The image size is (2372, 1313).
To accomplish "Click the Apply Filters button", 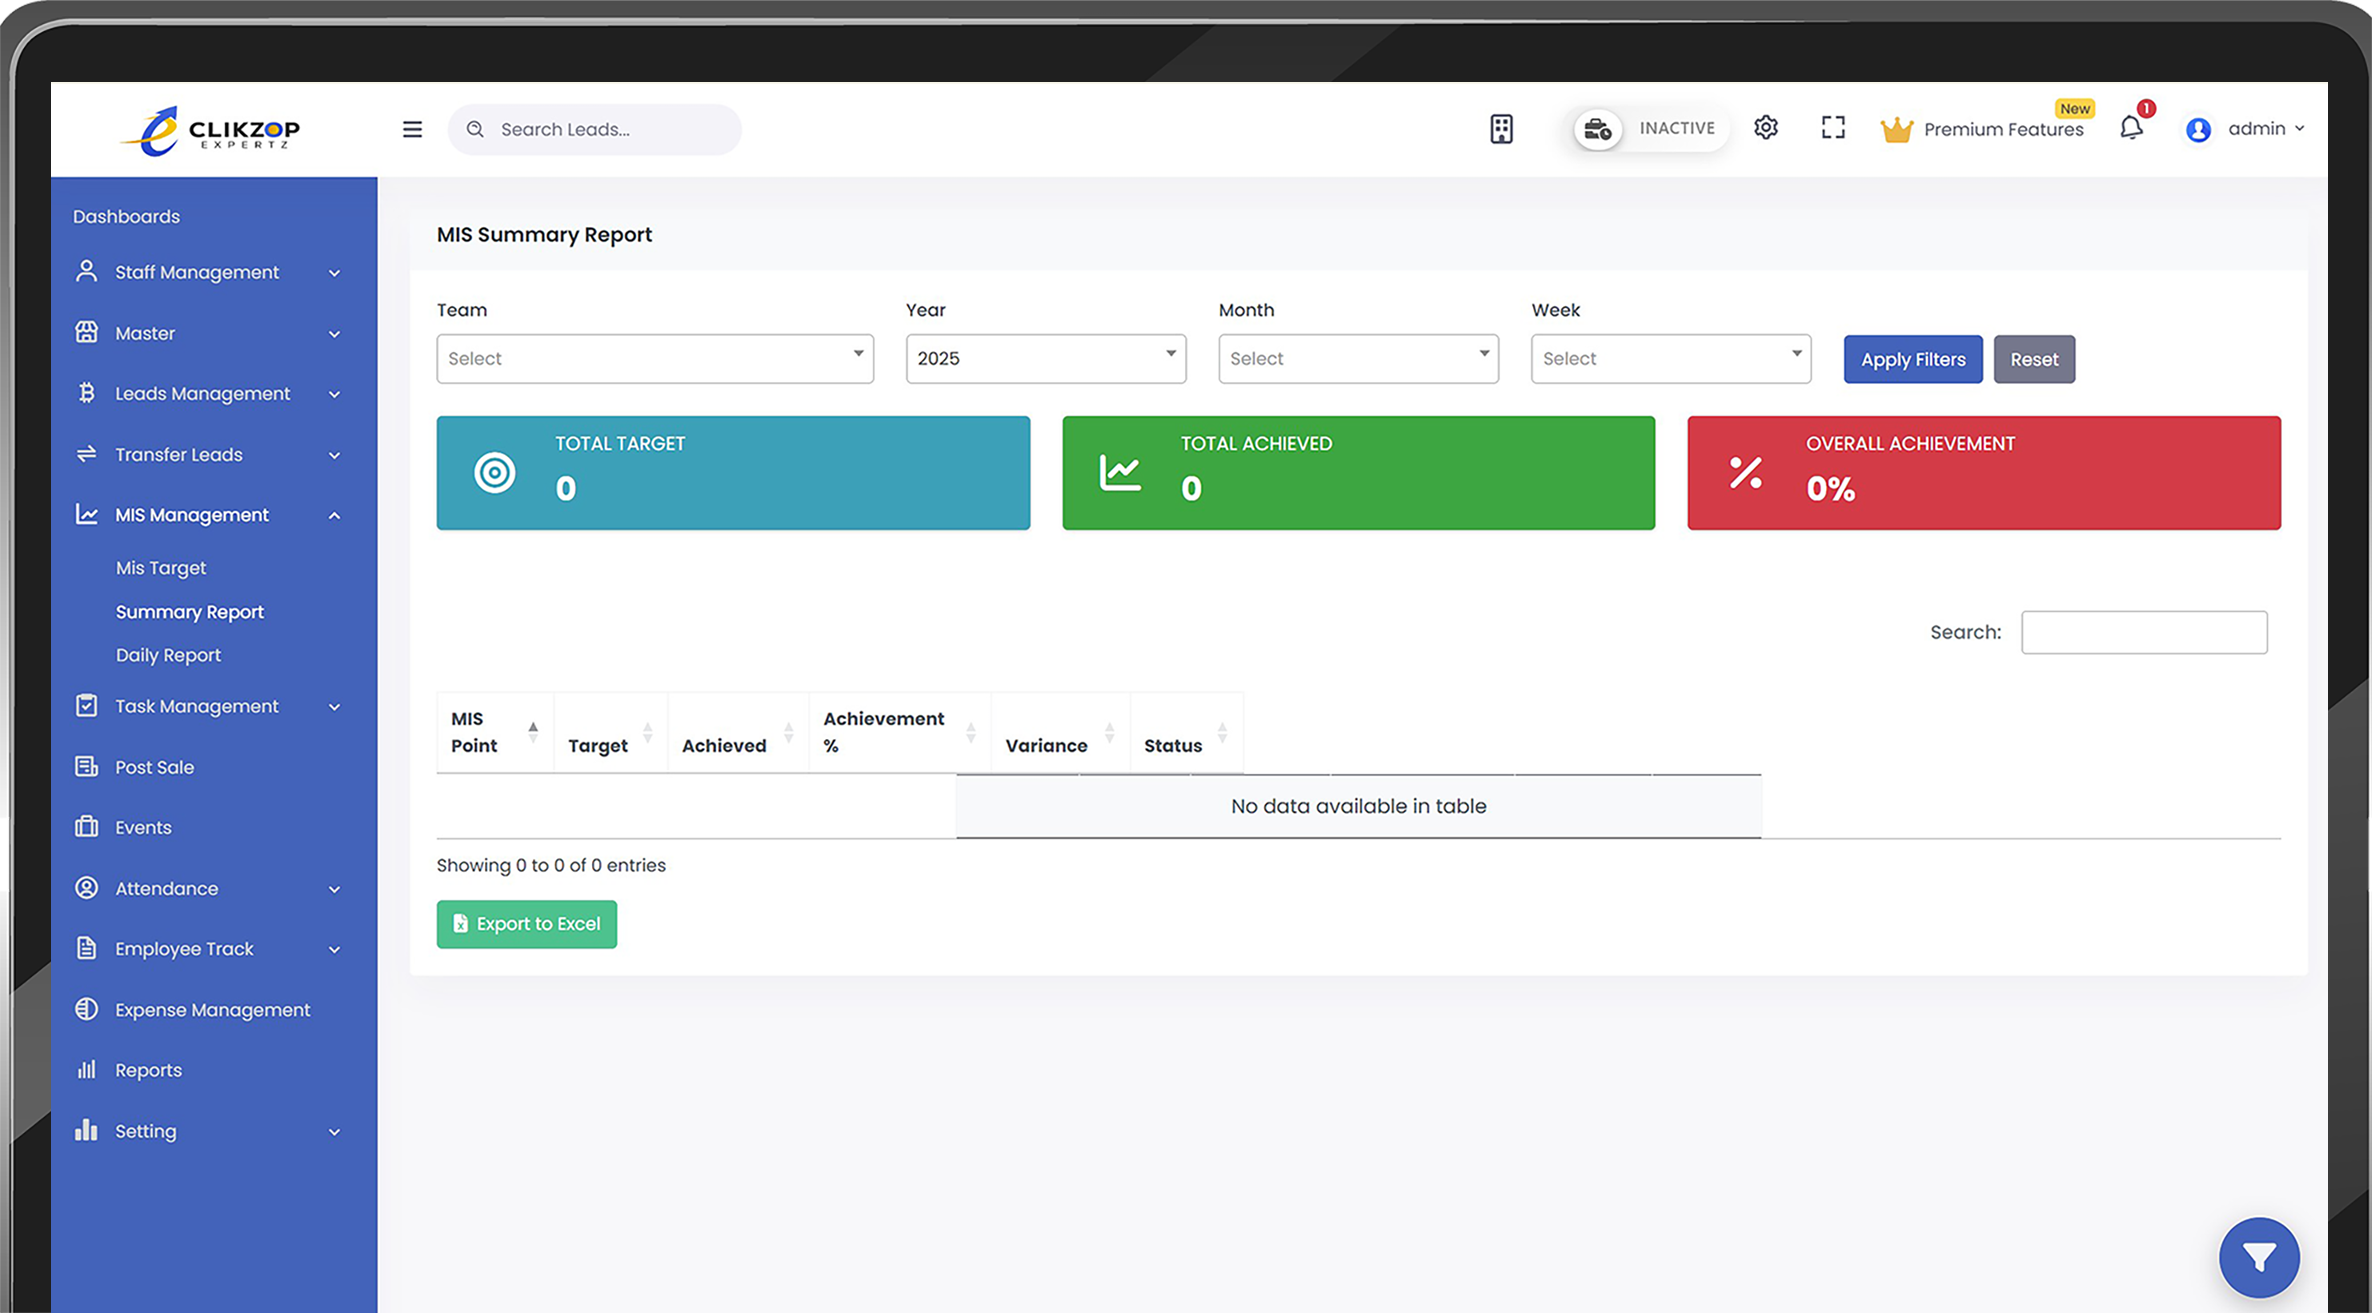I will [x=1913, y=358].
